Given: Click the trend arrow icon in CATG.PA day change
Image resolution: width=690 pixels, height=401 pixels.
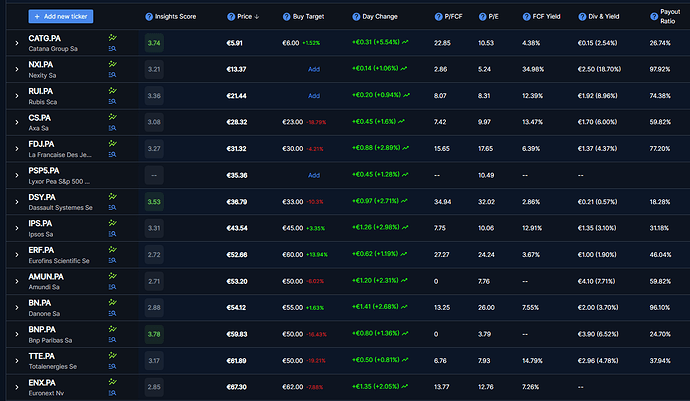Looking at the screenshot, I should click(405, 42).
